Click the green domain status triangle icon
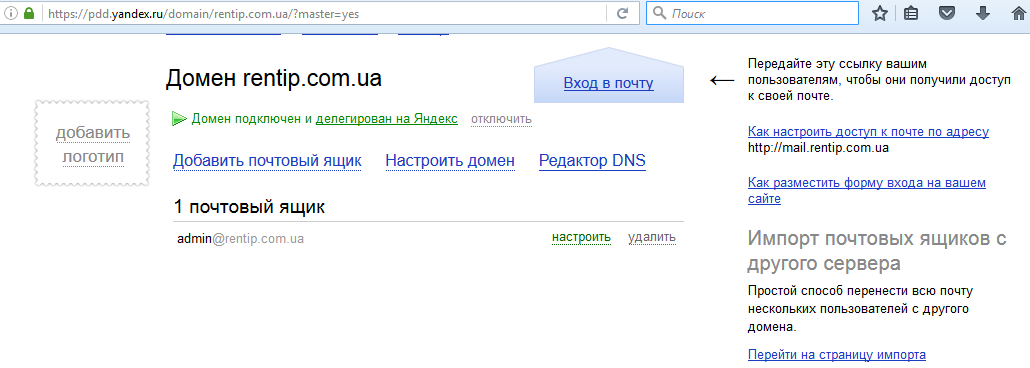This screenshot has height=368, width=1030. click(179, 119)
